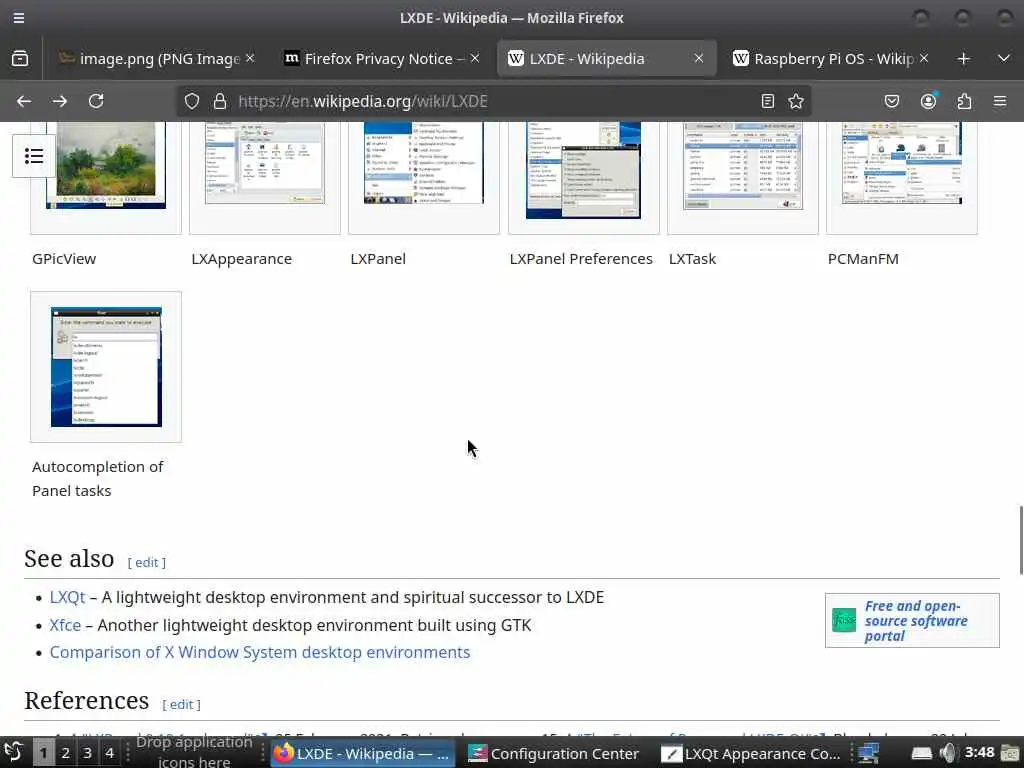
Task: Close the Firefox Privacy Notice tab
Action: 475,59
